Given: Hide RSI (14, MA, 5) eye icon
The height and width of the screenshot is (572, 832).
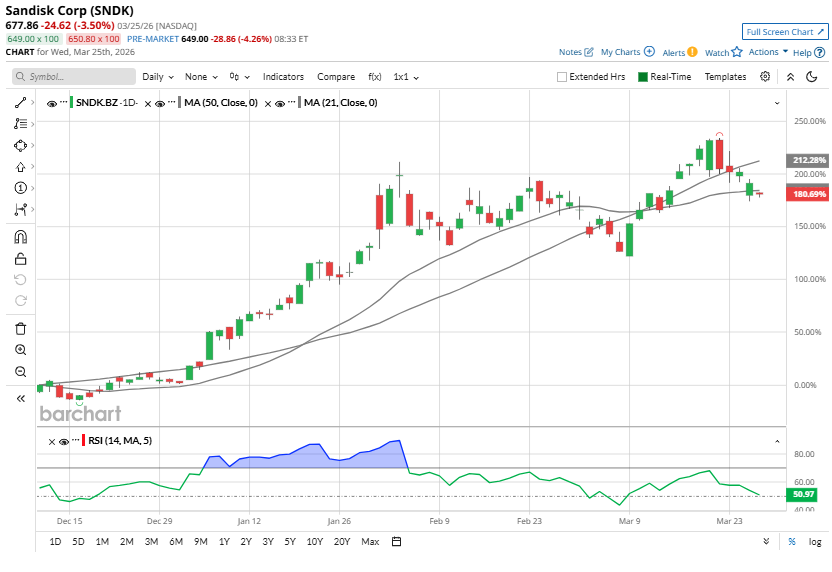Looking at the screenshot, I should pyautogui.click(x=64, y=441).
